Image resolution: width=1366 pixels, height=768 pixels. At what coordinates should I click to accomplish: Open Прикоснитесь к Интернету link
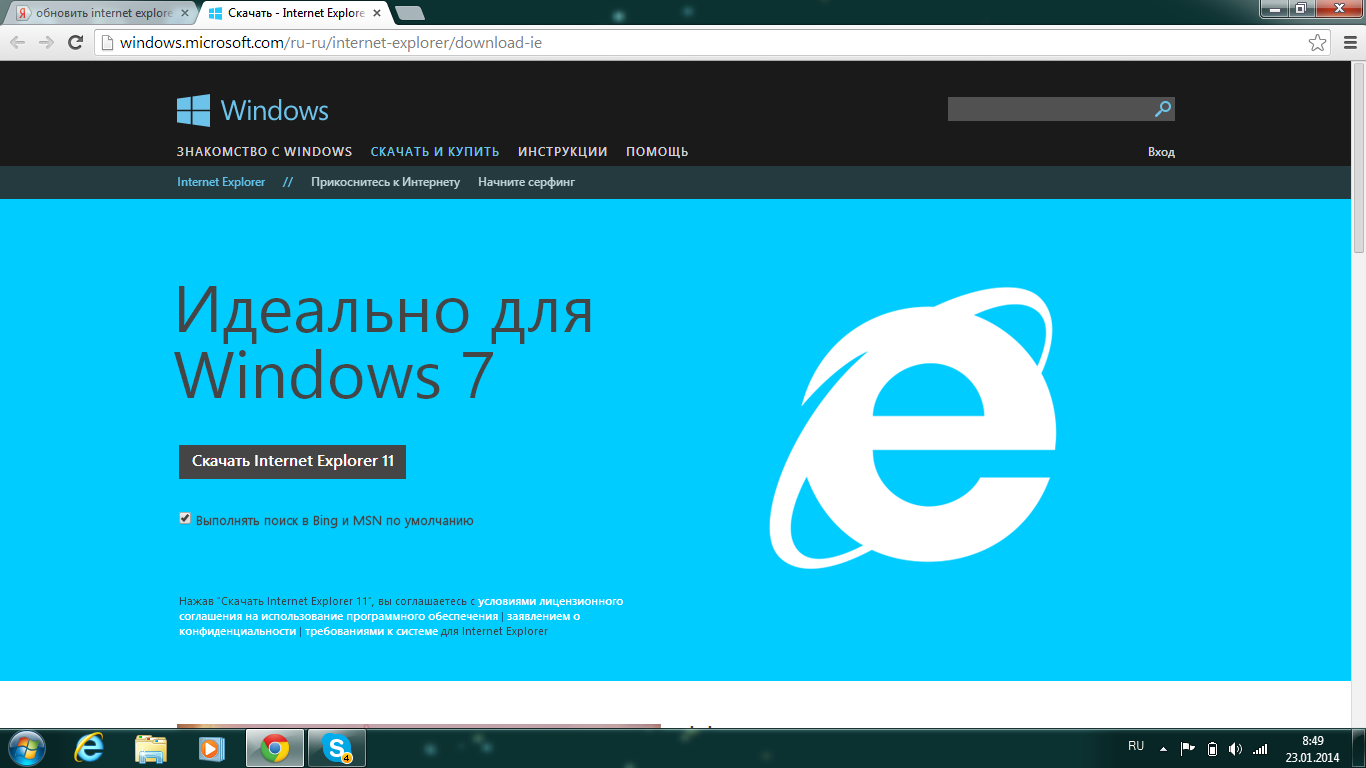(x=385, y=182)
